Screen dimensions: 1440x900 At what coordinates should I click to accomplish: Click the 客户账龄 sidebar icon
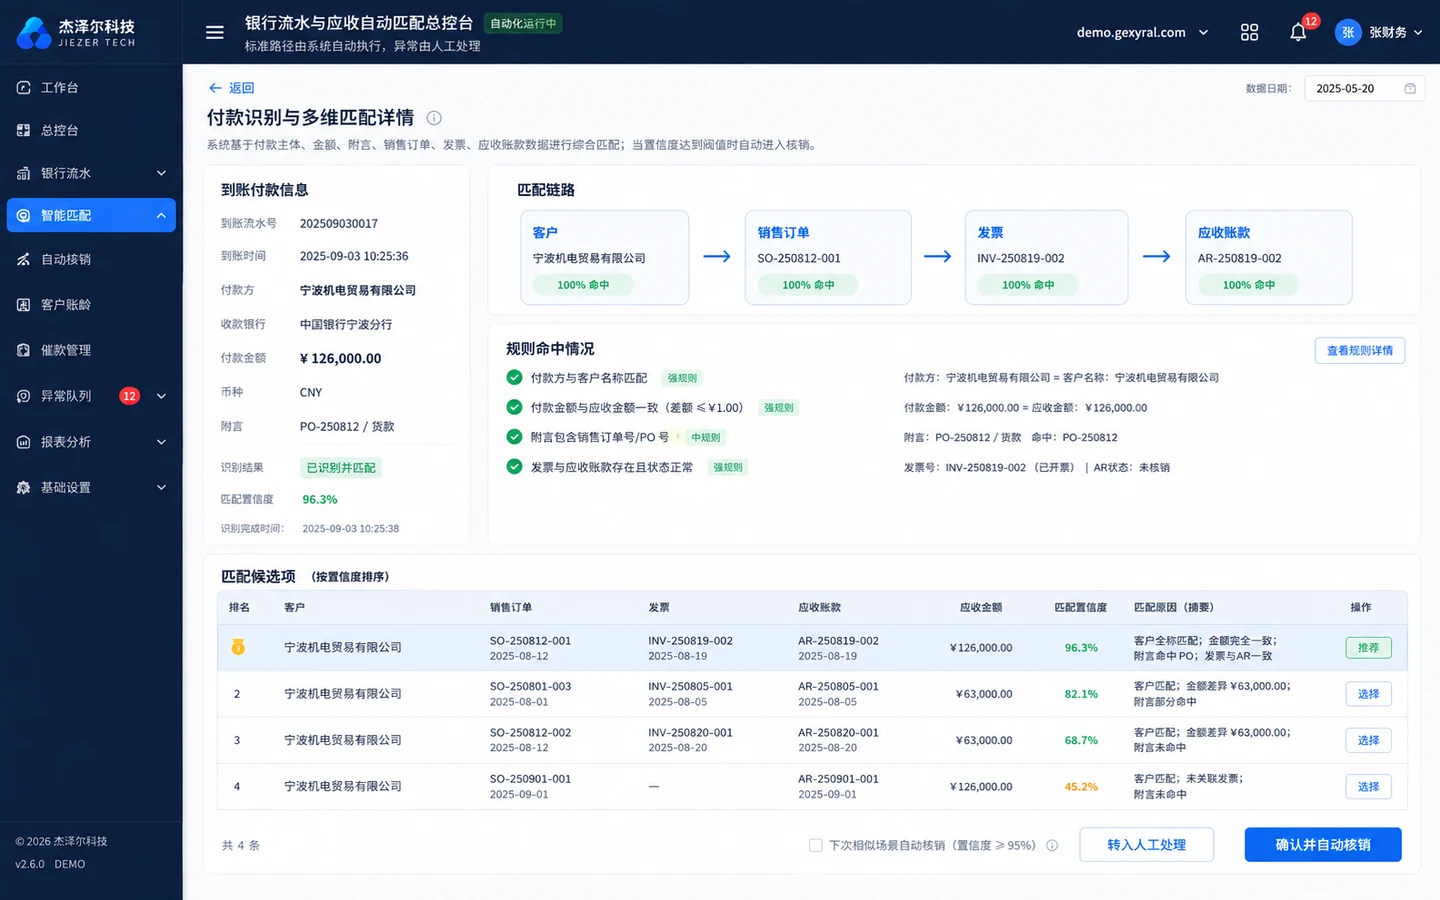coord(23,304)
